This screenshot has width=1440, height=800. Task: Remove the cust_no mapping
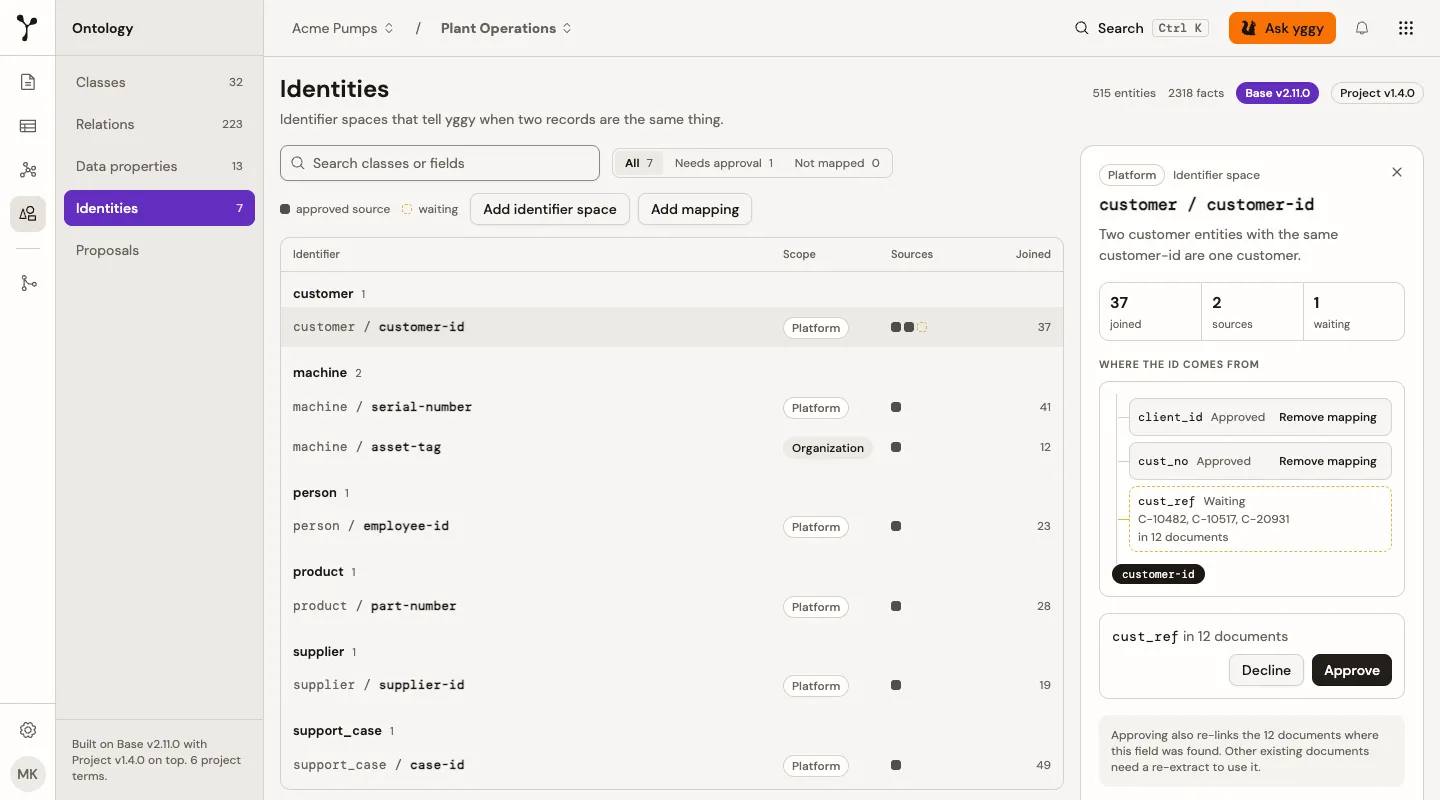(x=1328, y=461)
